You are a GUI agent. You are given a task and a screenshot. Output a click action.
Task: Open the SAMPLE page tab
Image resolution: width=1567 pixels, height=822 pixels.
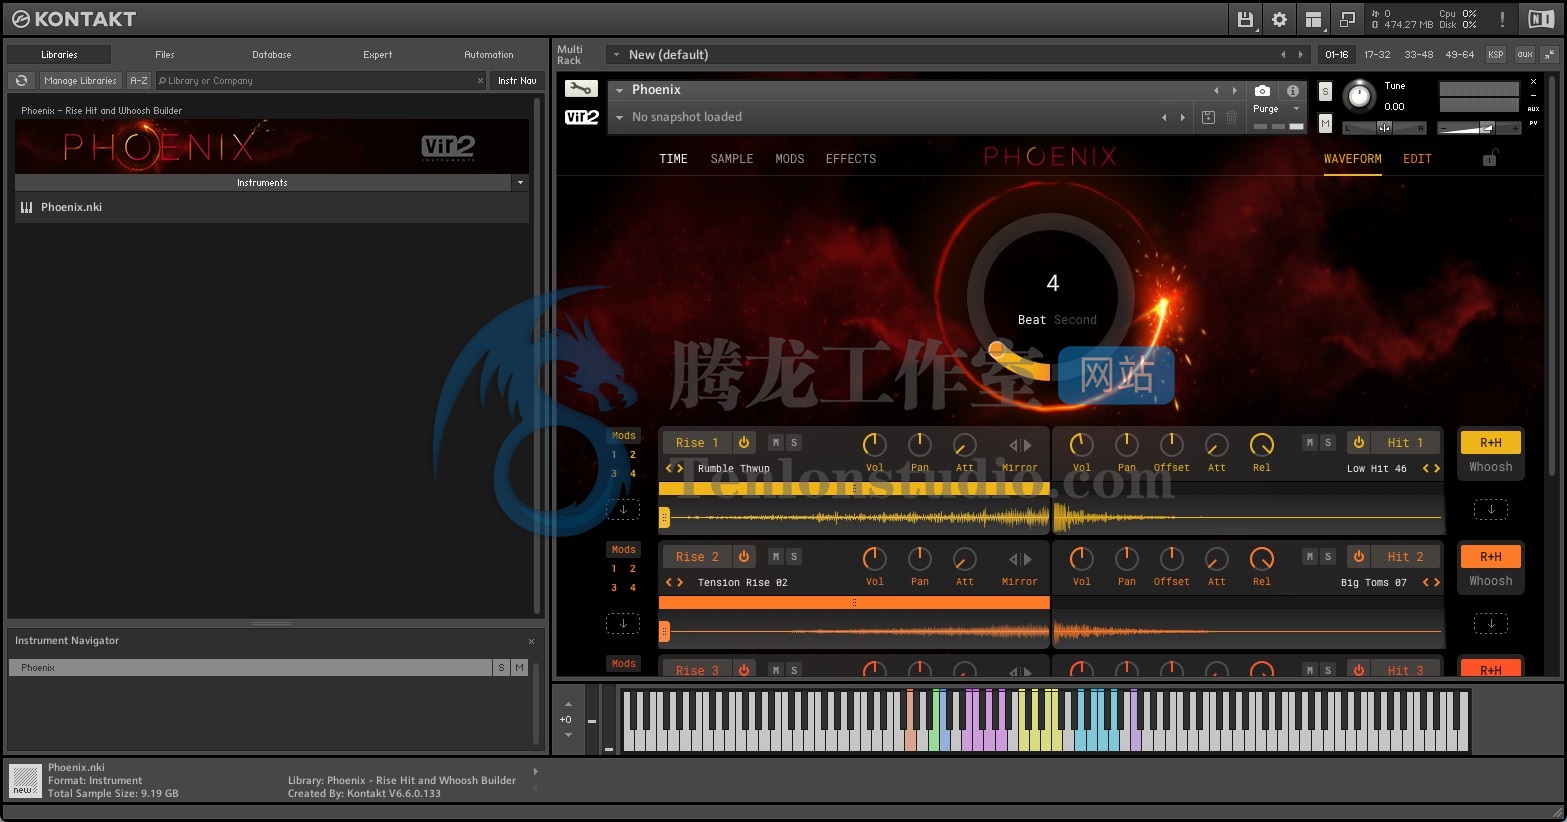click(x=732, y=159)
